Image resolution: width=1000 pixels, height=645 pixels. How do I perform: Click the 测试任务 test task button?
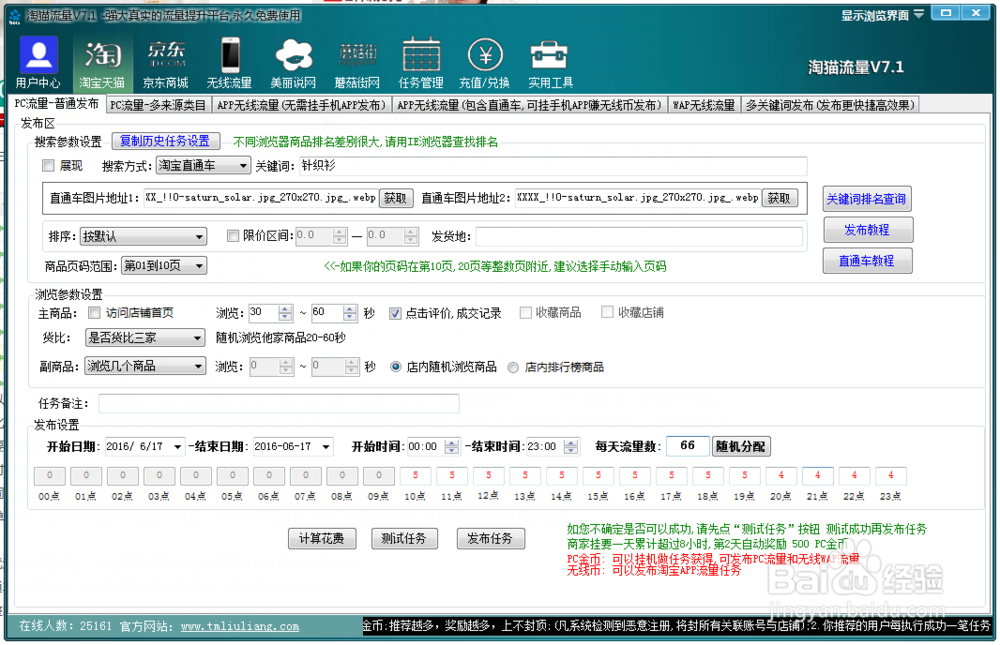tap(404, 537)
